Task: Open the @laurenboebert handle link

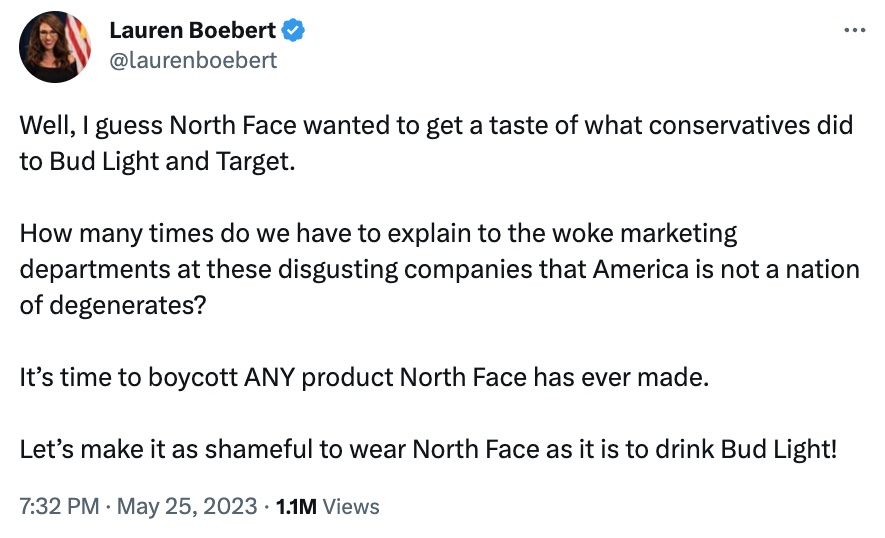Action: 193,60
